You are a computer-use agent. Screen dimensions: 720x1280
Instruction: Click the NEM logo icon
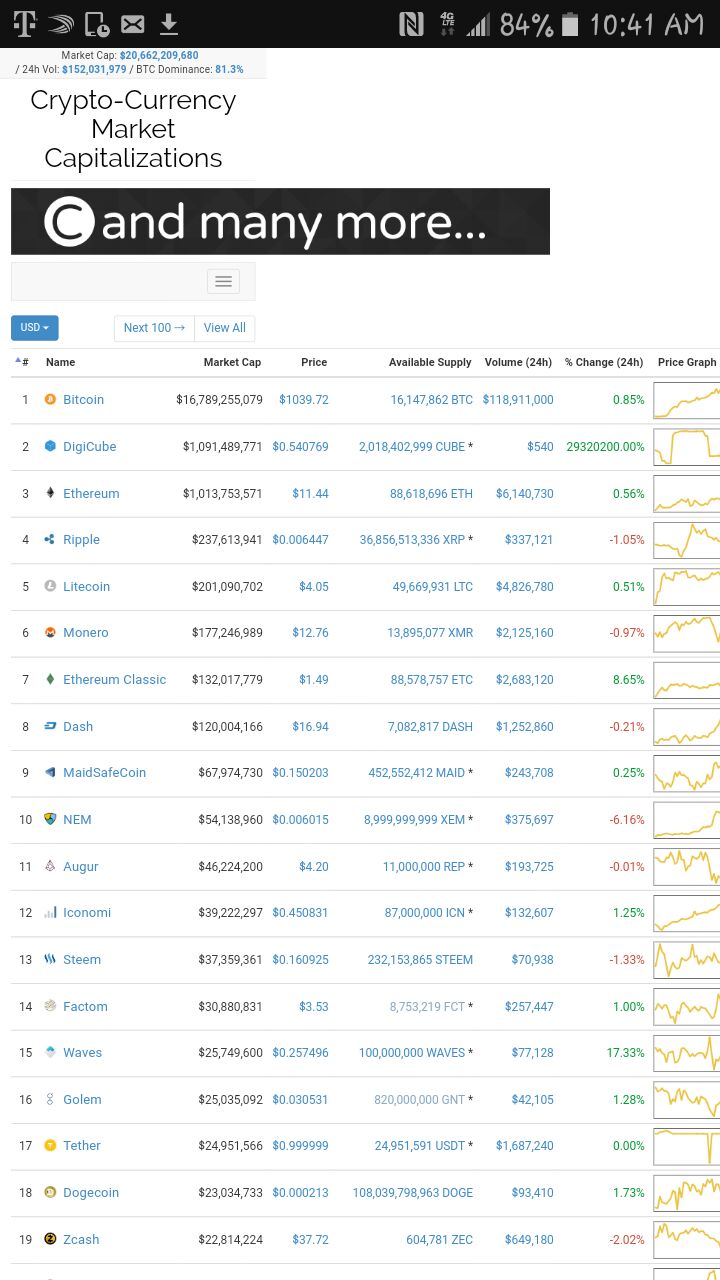pos(50,819)
